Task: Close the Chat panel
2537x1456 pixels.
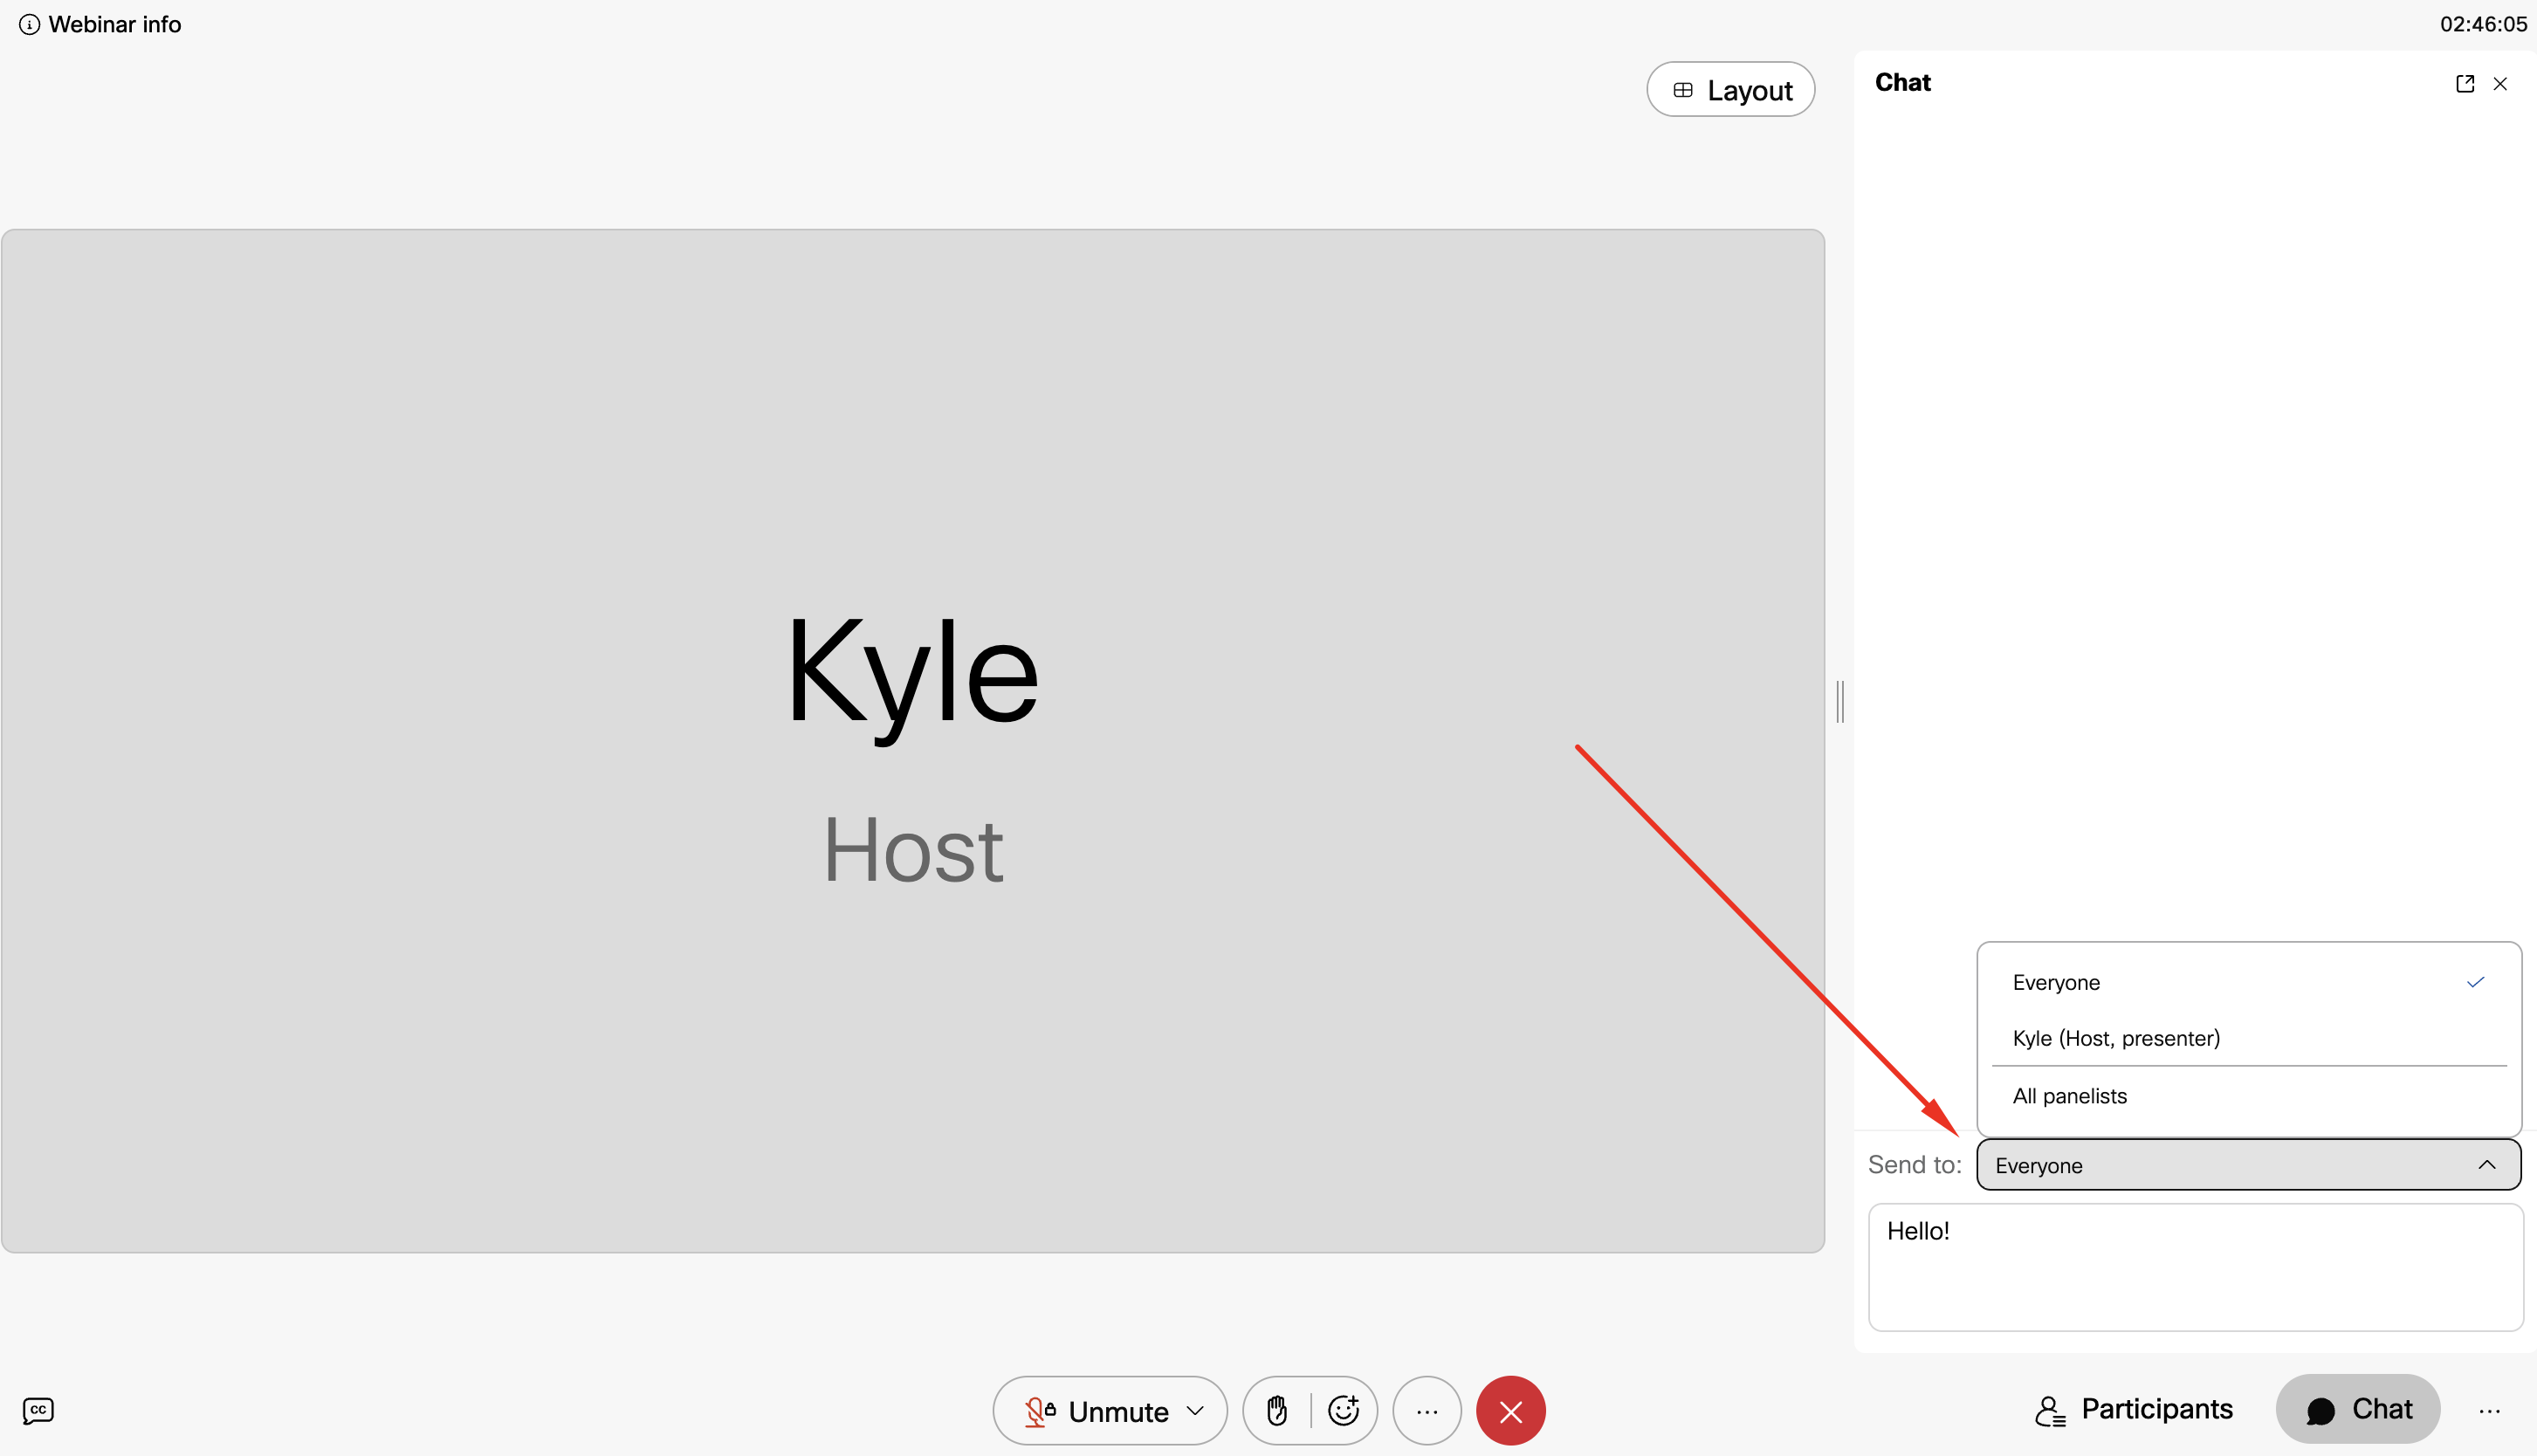Action: 2500,84
